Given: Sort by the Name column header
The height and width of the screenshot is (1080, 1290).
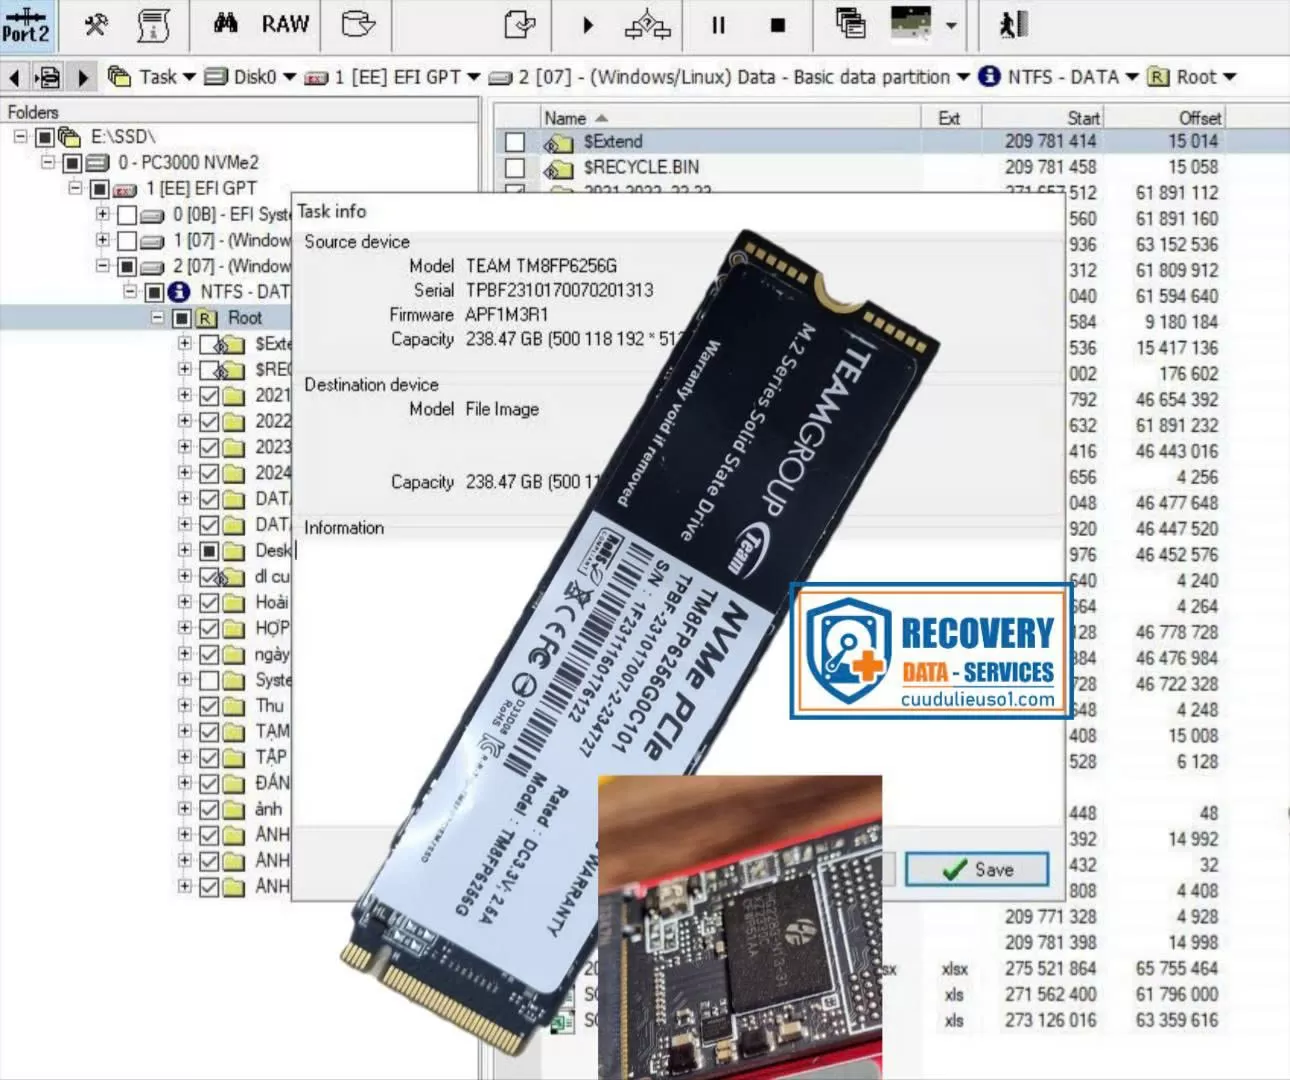Looking at the screenshot, I should [565, 118].
